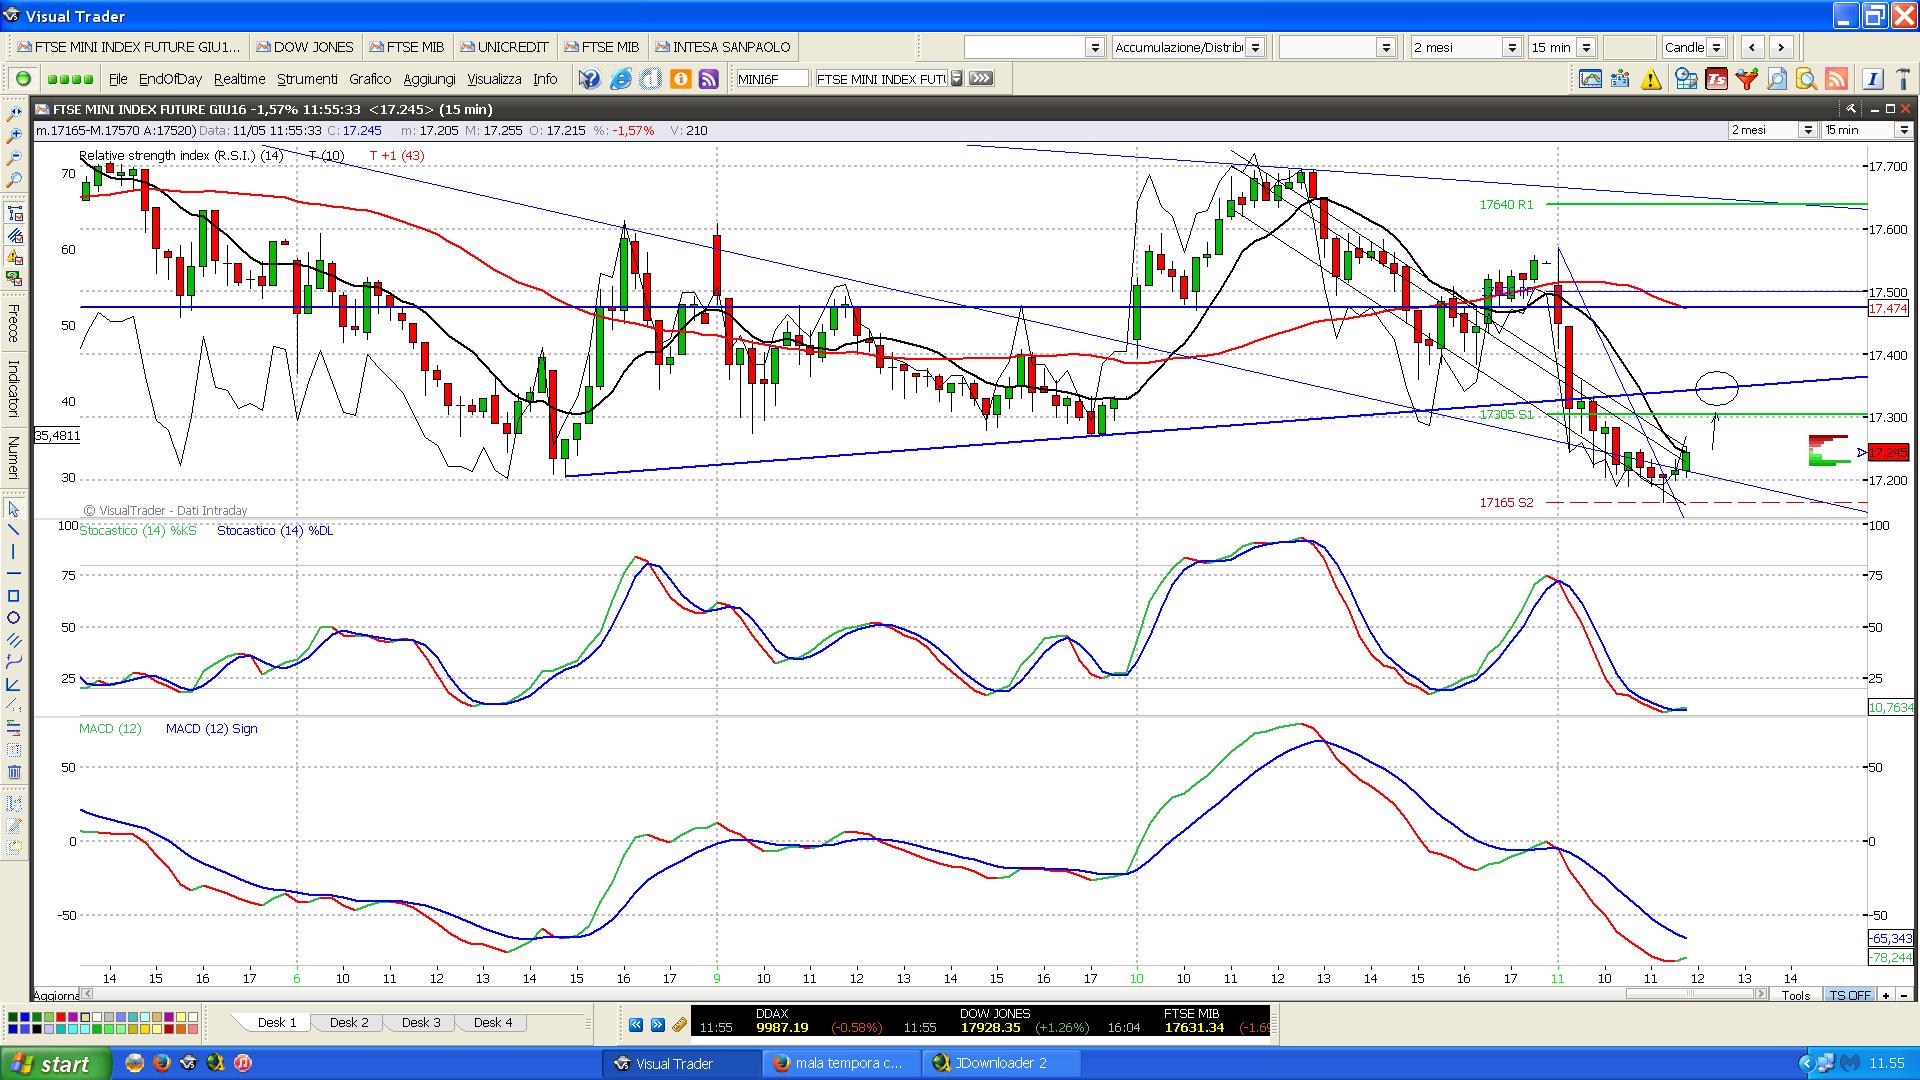
Task: Open the Aggiungi menu
Action: click(x=429, y=79)
